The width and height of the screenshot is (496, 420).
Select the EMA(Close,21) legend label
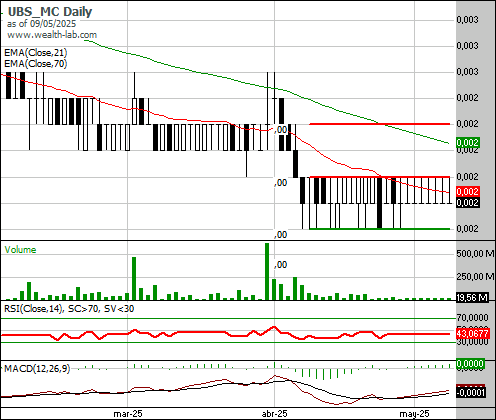36,53
